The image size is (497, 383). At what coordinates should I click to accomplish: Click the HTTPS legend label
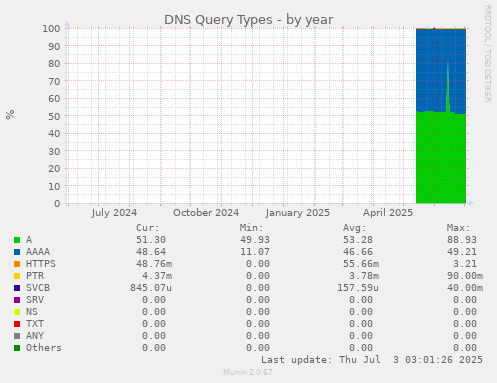tap(41, 264)
